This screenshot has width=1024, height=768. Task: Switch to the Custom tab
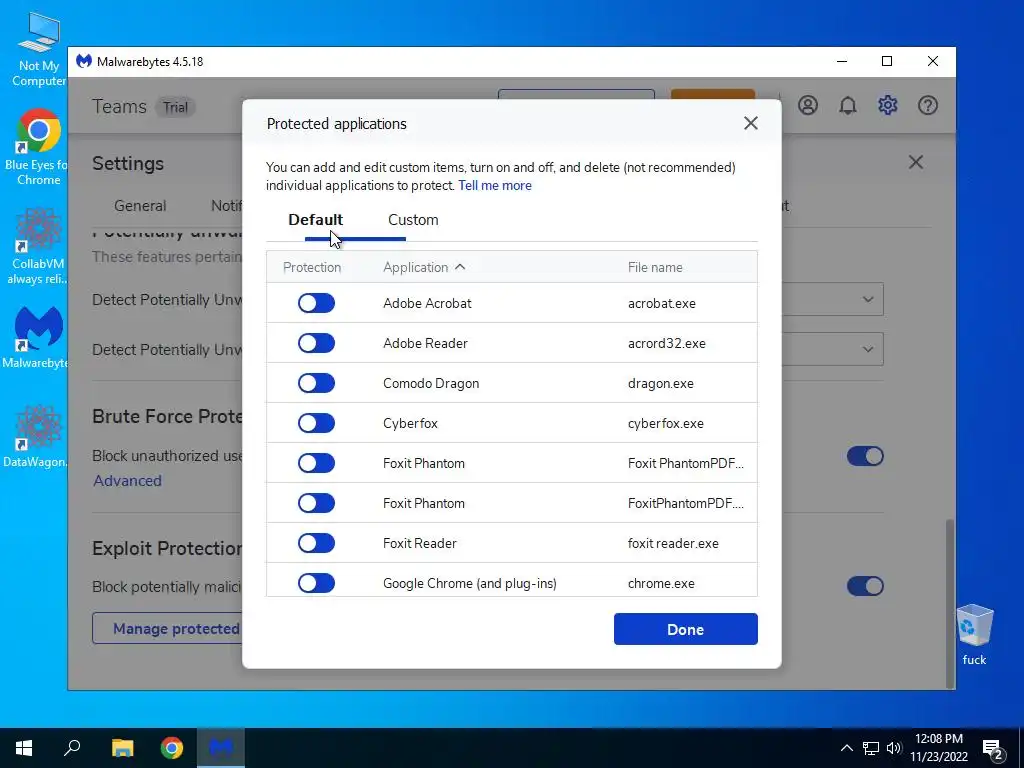point(413,219)
